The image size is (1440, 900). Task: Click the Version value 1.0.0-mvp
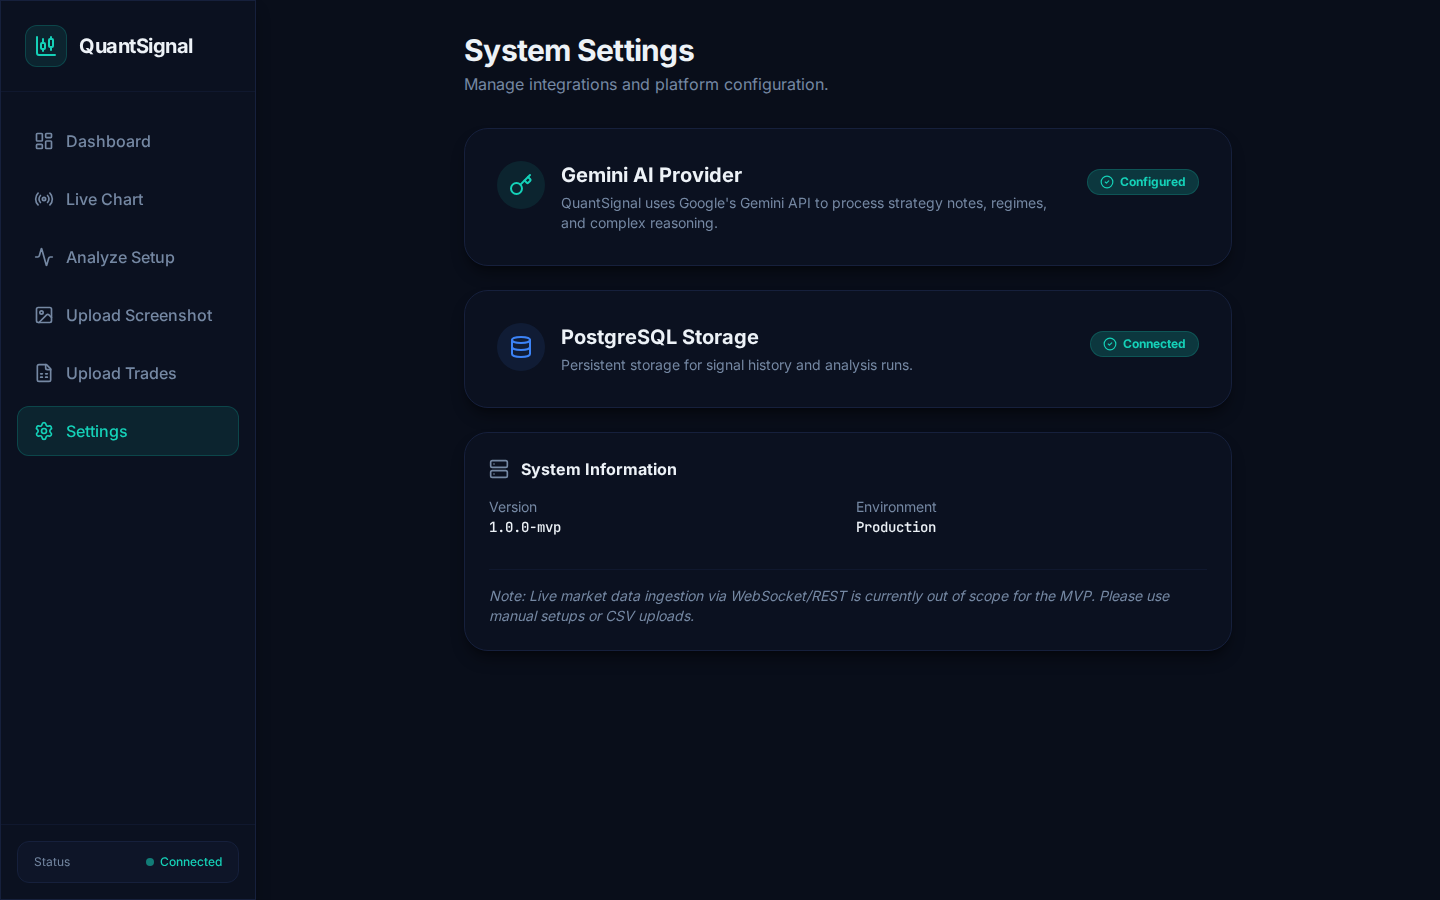point(524,527)
